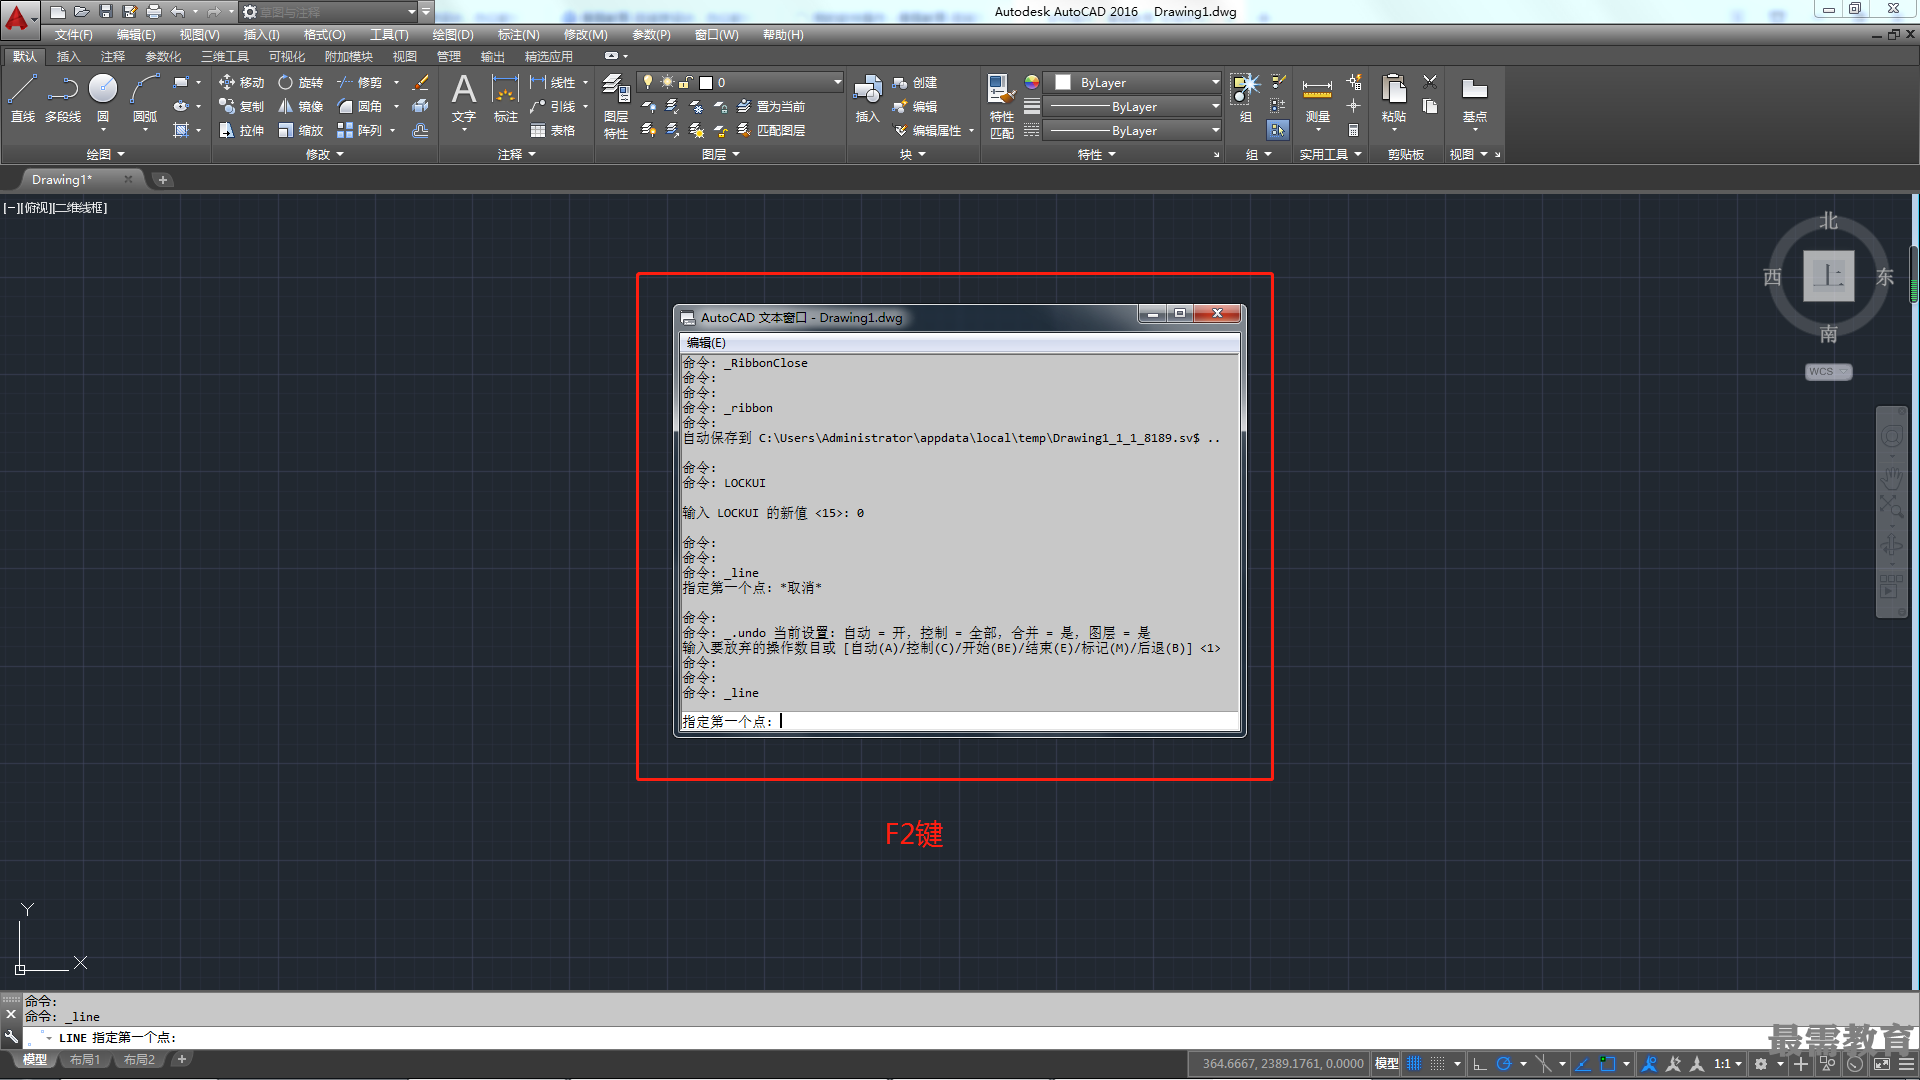The height and width of the screenshot is (1080, 1920).
Task: Click the WCS button under ViewCube
Action: point(1828,372)
